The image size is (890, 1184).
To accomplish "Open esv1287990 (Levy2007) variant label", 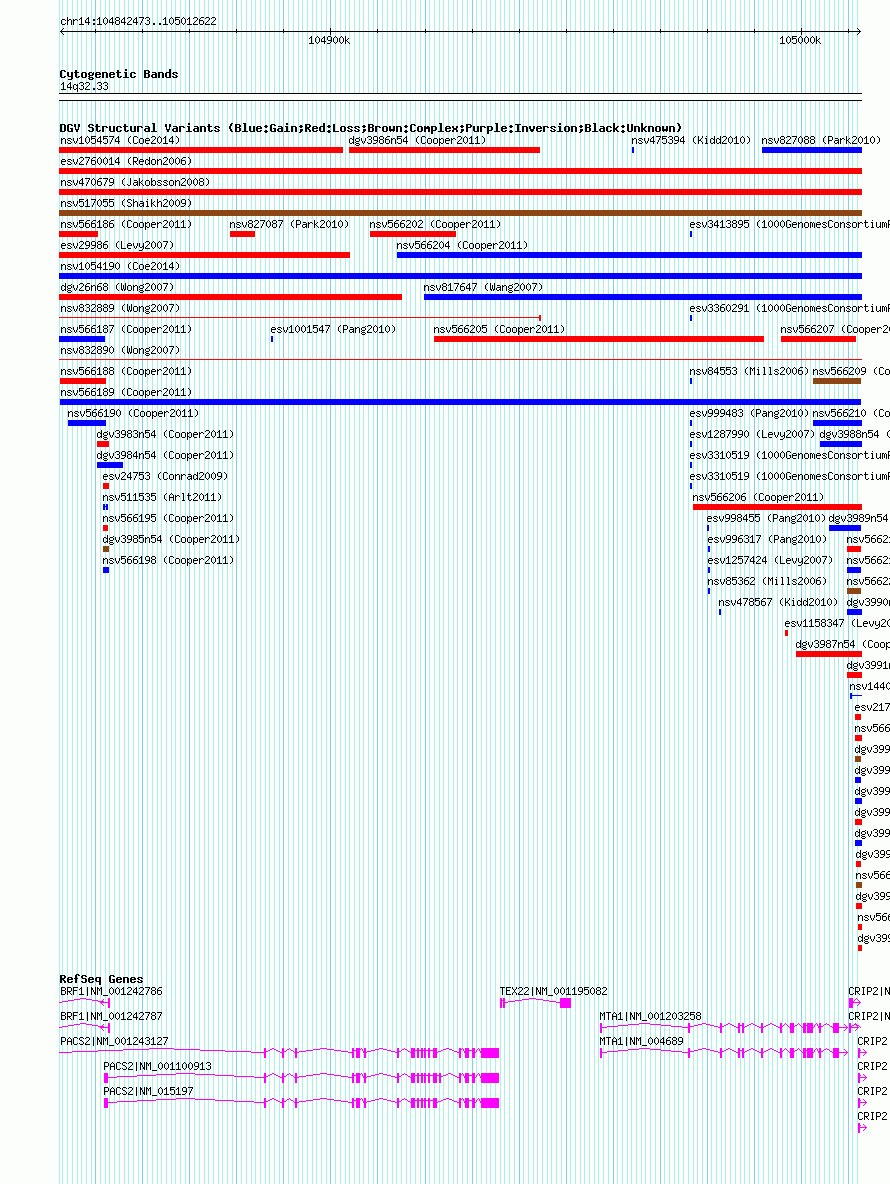I will pyautogui.click(x=753, y=435).
